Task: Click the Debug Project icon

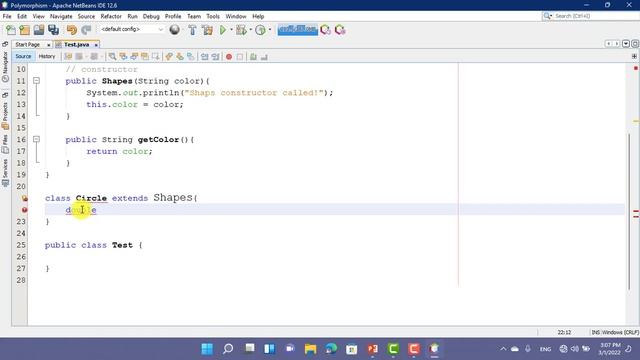Action: coord(241,30)
